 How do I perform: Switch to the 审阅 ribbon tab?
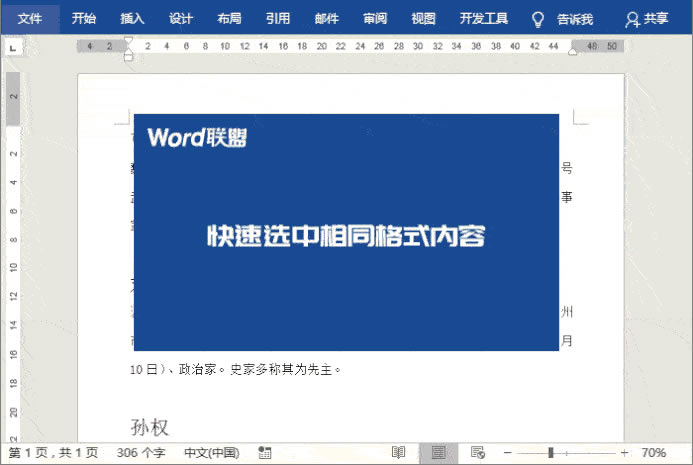375,19
